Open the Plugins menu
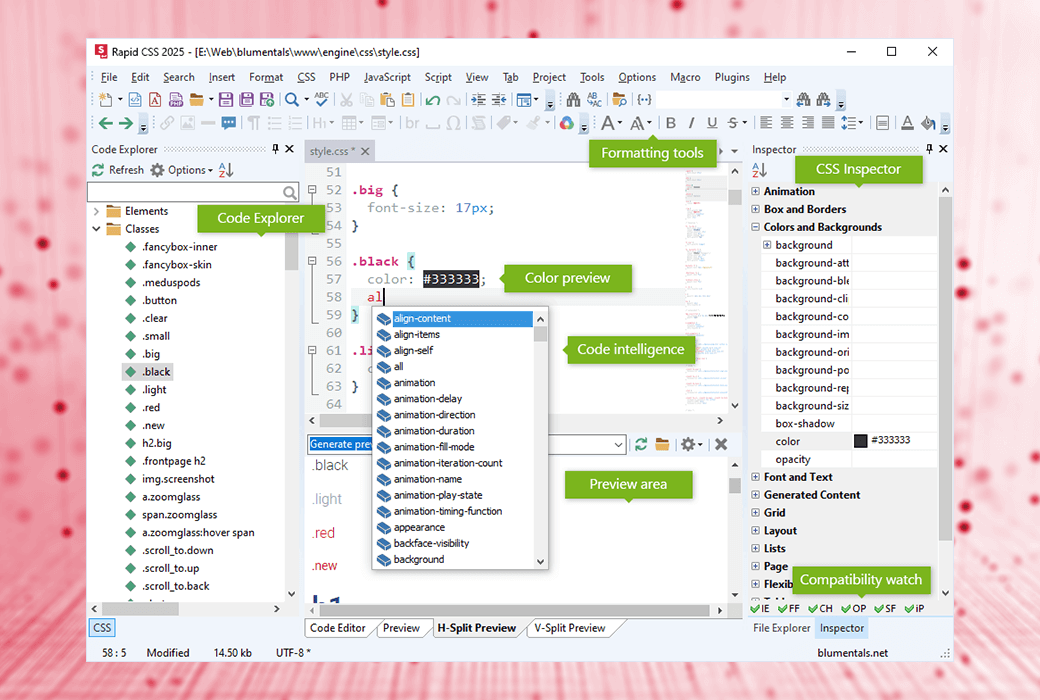This screenshot has width=1040, height=700. [x=732, y=77]
